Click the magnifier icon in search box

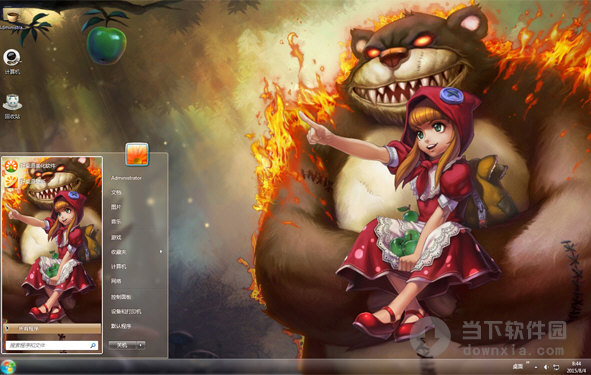(93, 345)
